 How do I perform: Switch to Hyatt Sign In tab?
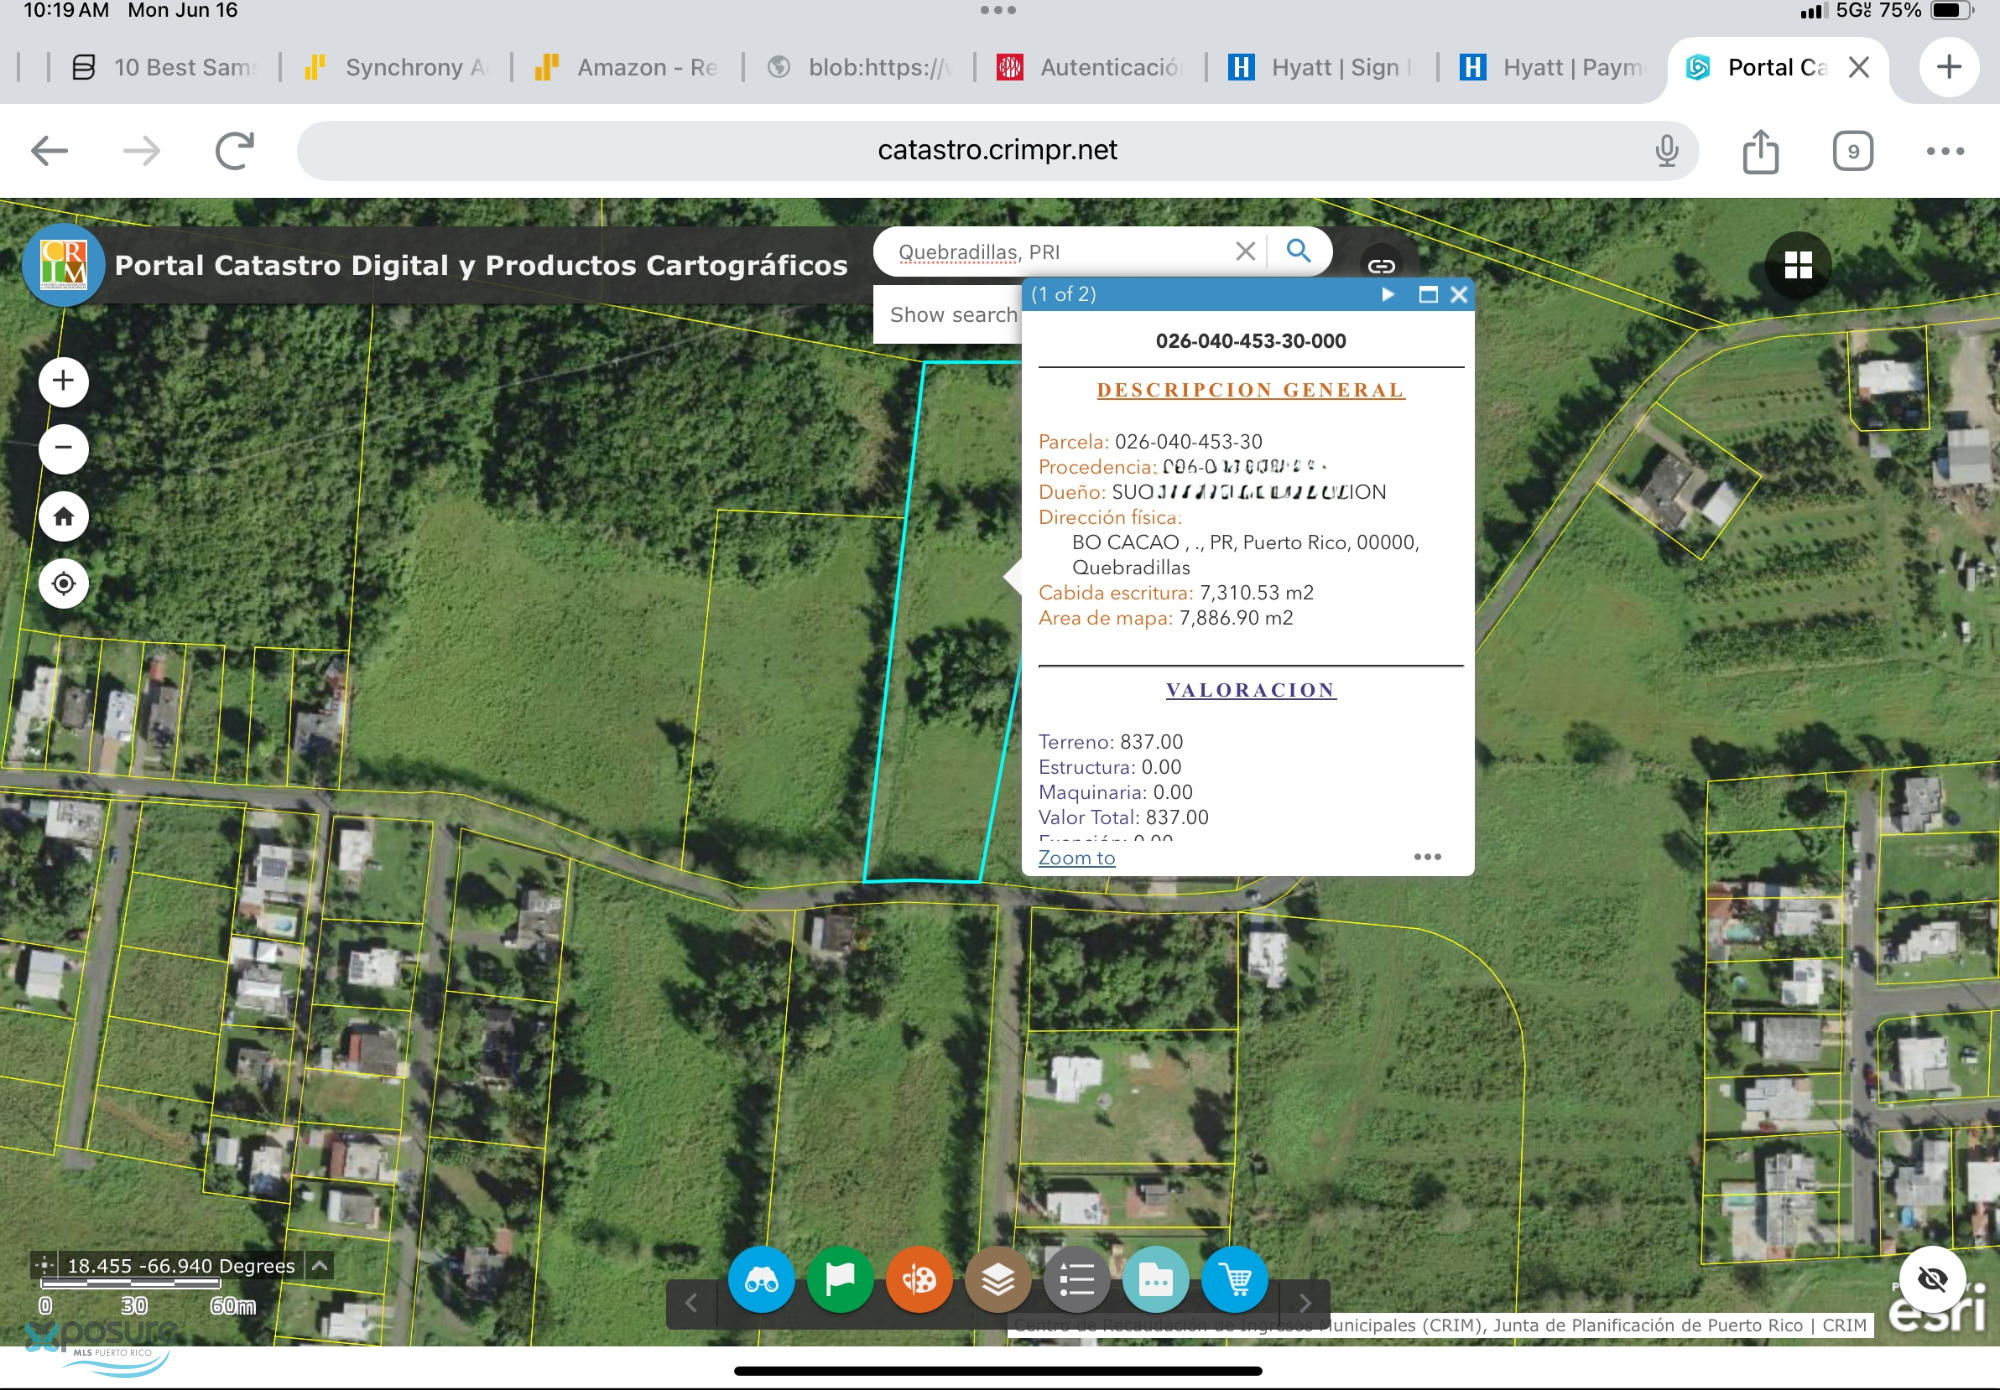1320,67
